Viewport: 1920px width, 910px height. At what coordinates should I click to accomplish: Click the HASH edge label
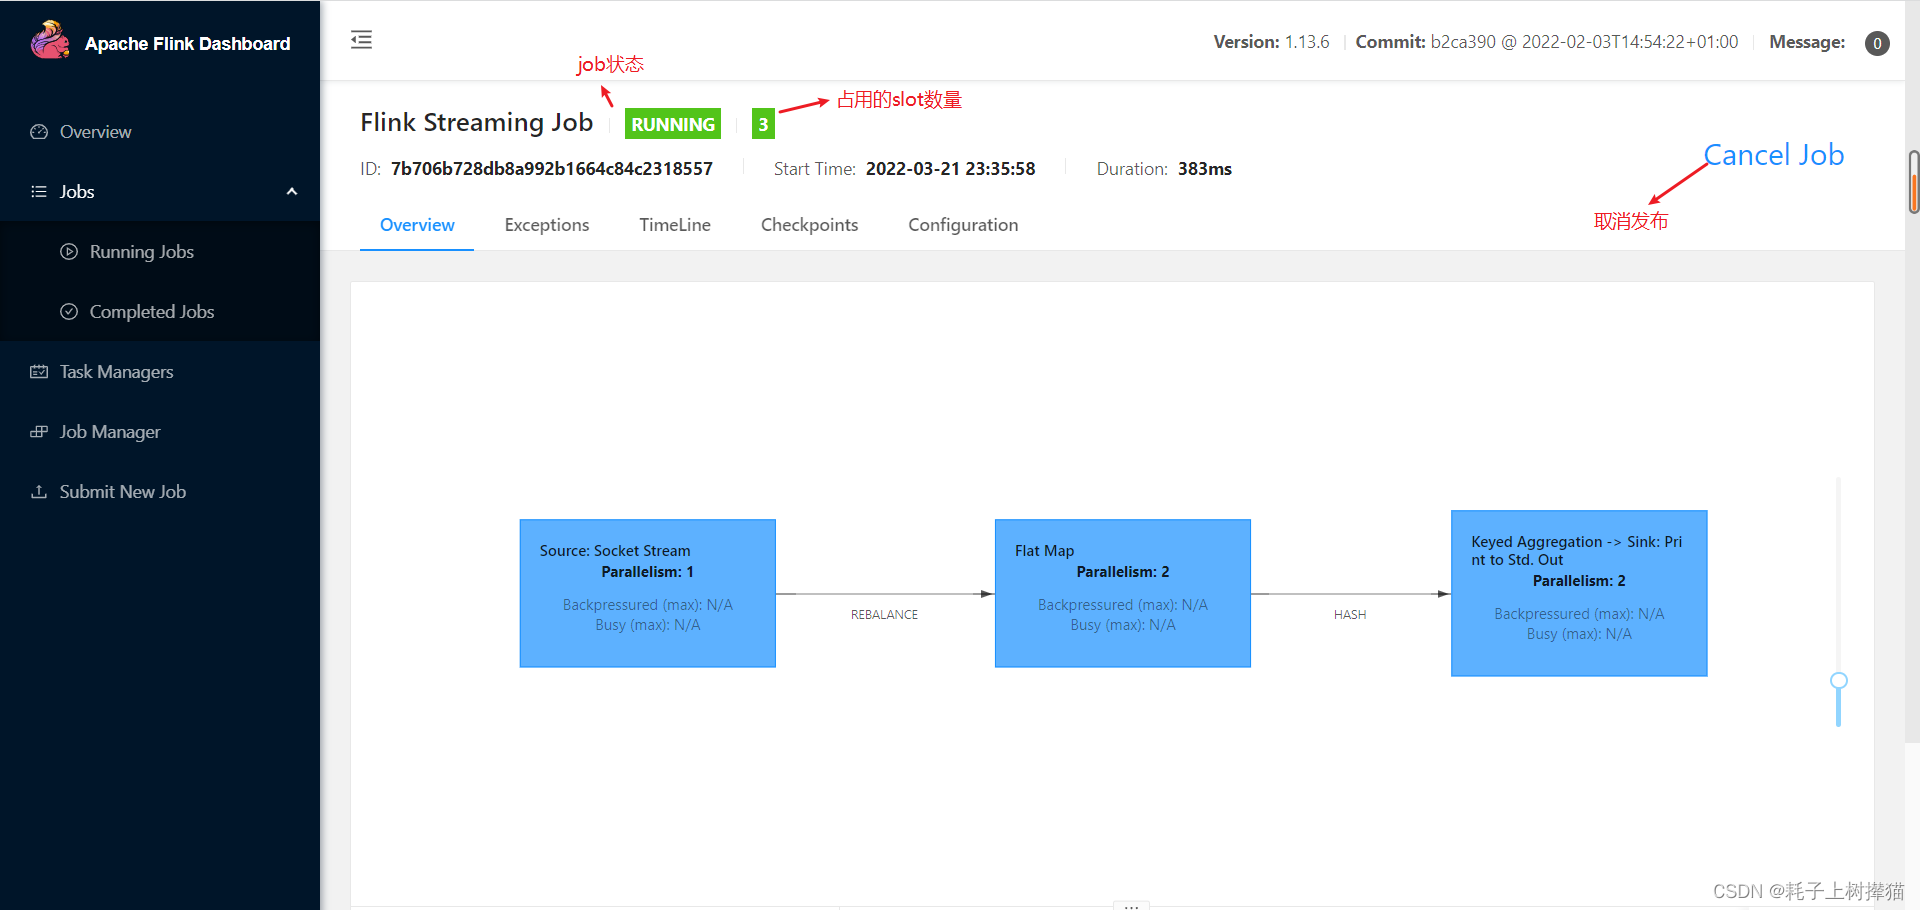(x=1350, y=615)
